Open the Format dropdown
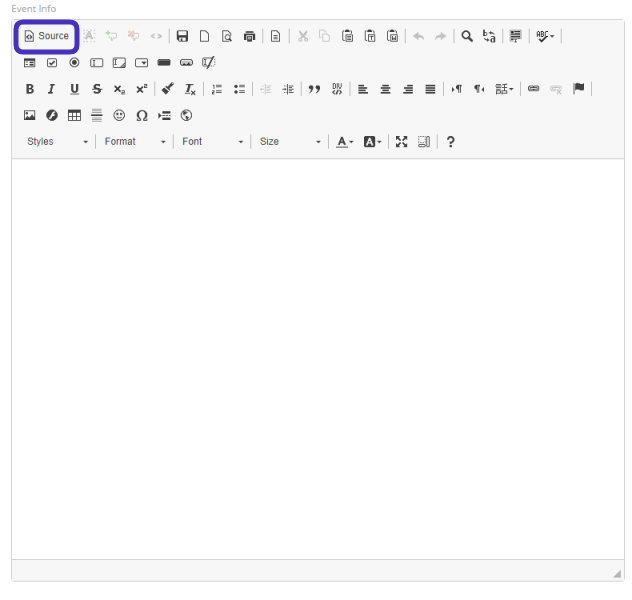The width and height of the screenshot is (632, 600). (135, 142)
